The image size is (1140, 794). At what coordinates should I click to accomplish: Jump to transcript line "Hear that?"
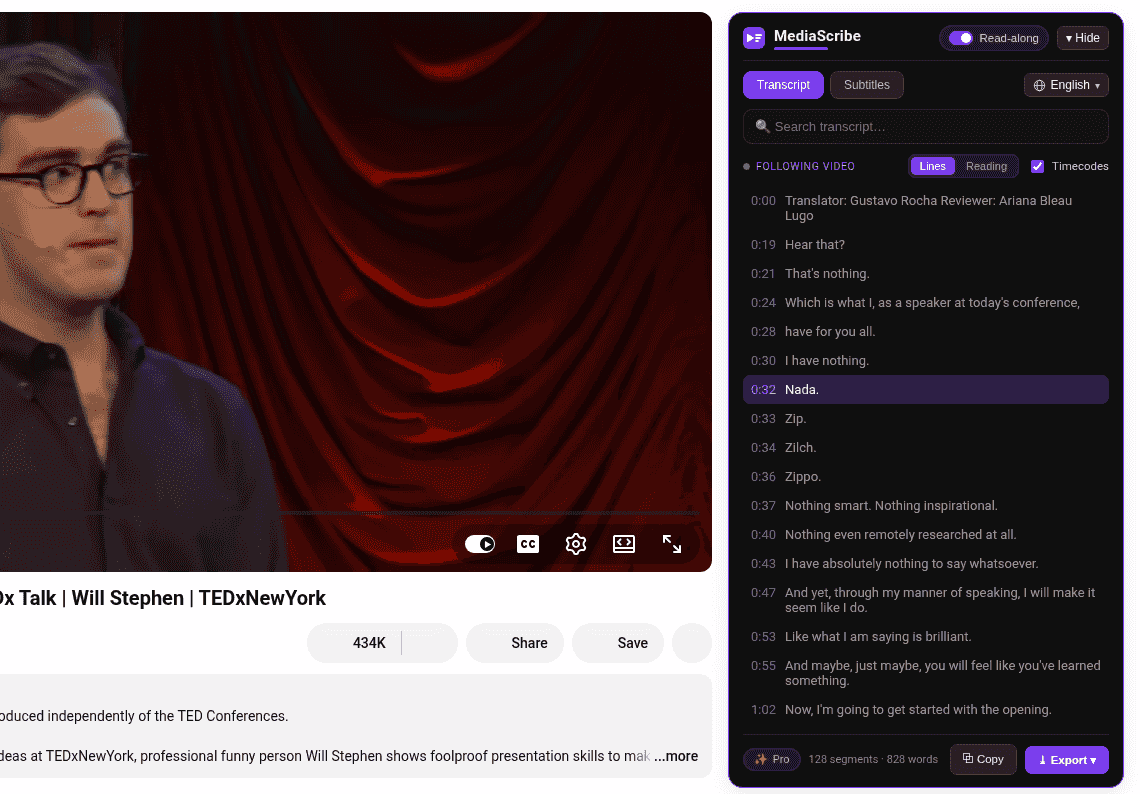(x=926, y=244)
